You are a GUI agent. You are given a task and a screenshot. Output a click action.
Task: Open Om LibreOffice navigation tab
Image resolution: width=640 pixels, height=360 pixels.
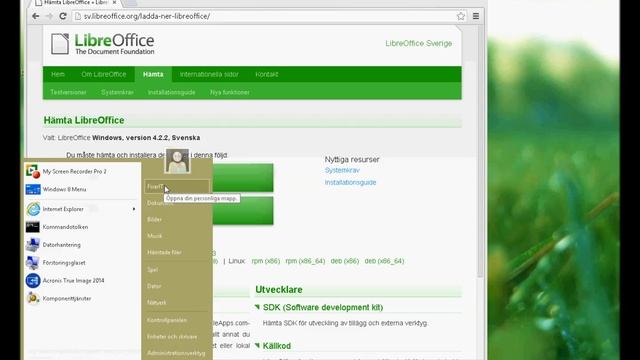104,74
